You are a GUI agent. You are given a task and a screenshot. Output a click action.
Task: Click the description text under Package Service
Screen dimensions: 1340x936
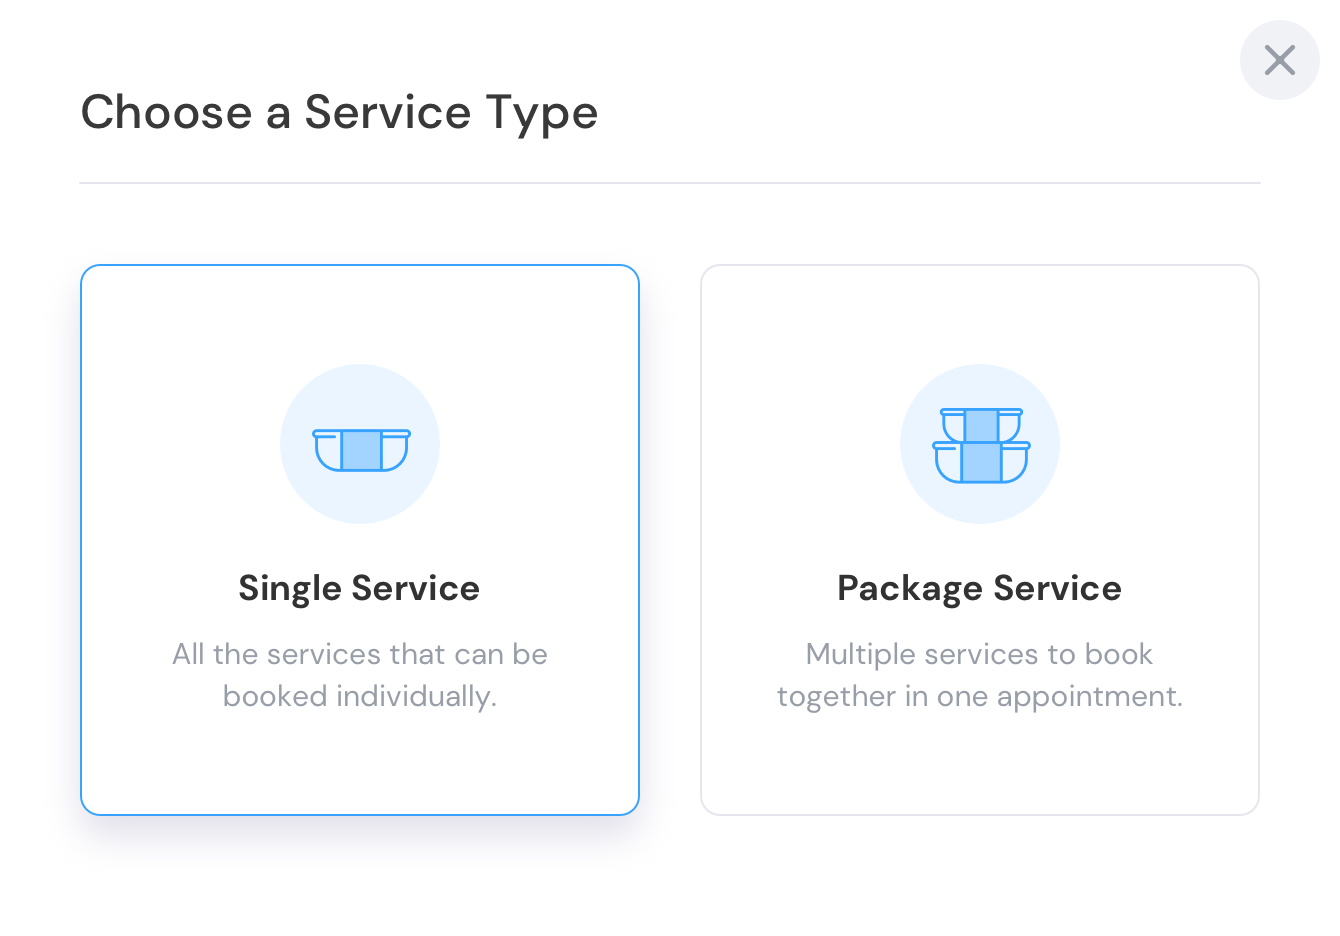tap(980, 675)
